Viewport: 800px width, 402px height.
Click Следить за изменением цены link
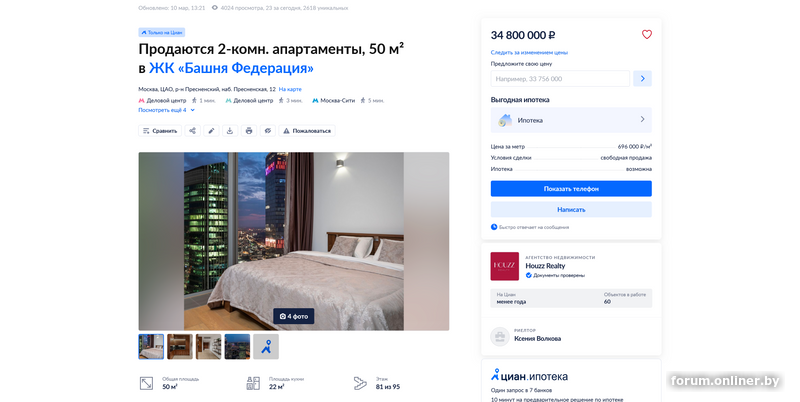click(529, 53)
